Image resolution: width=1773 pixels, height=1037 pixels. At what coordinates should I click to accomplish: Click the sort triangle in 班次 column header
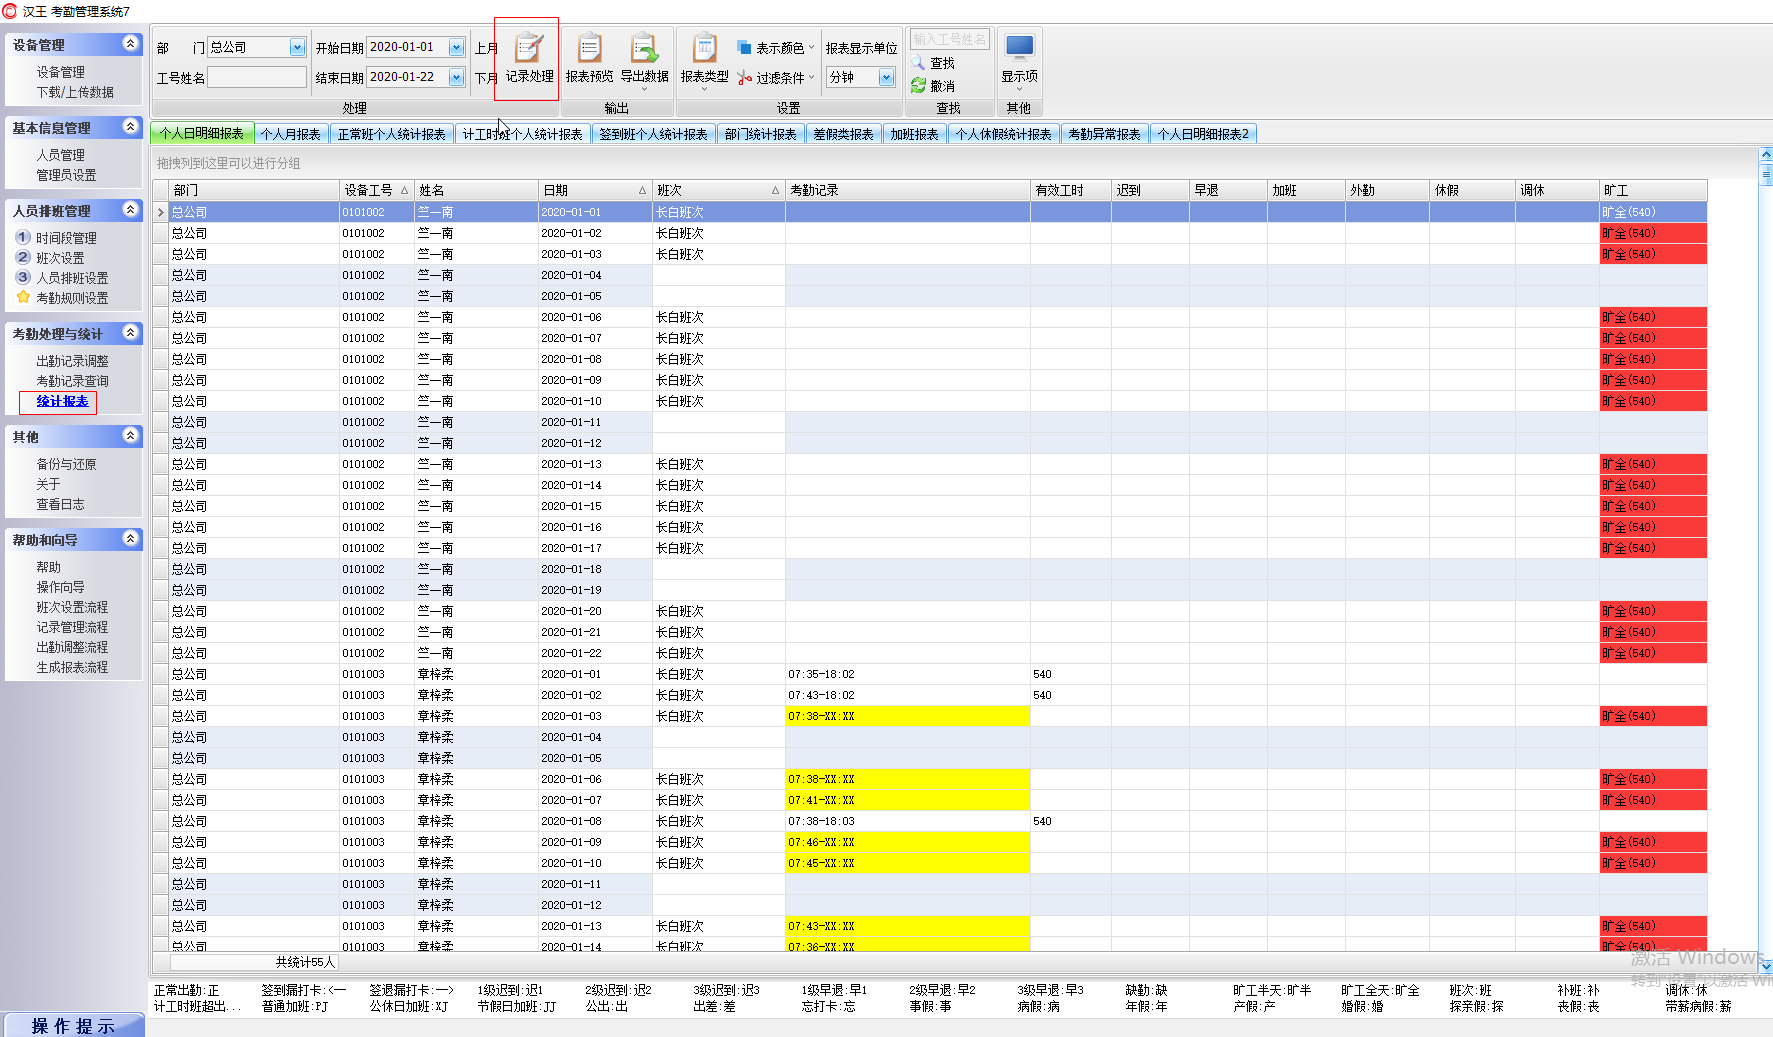coord(775,190)
